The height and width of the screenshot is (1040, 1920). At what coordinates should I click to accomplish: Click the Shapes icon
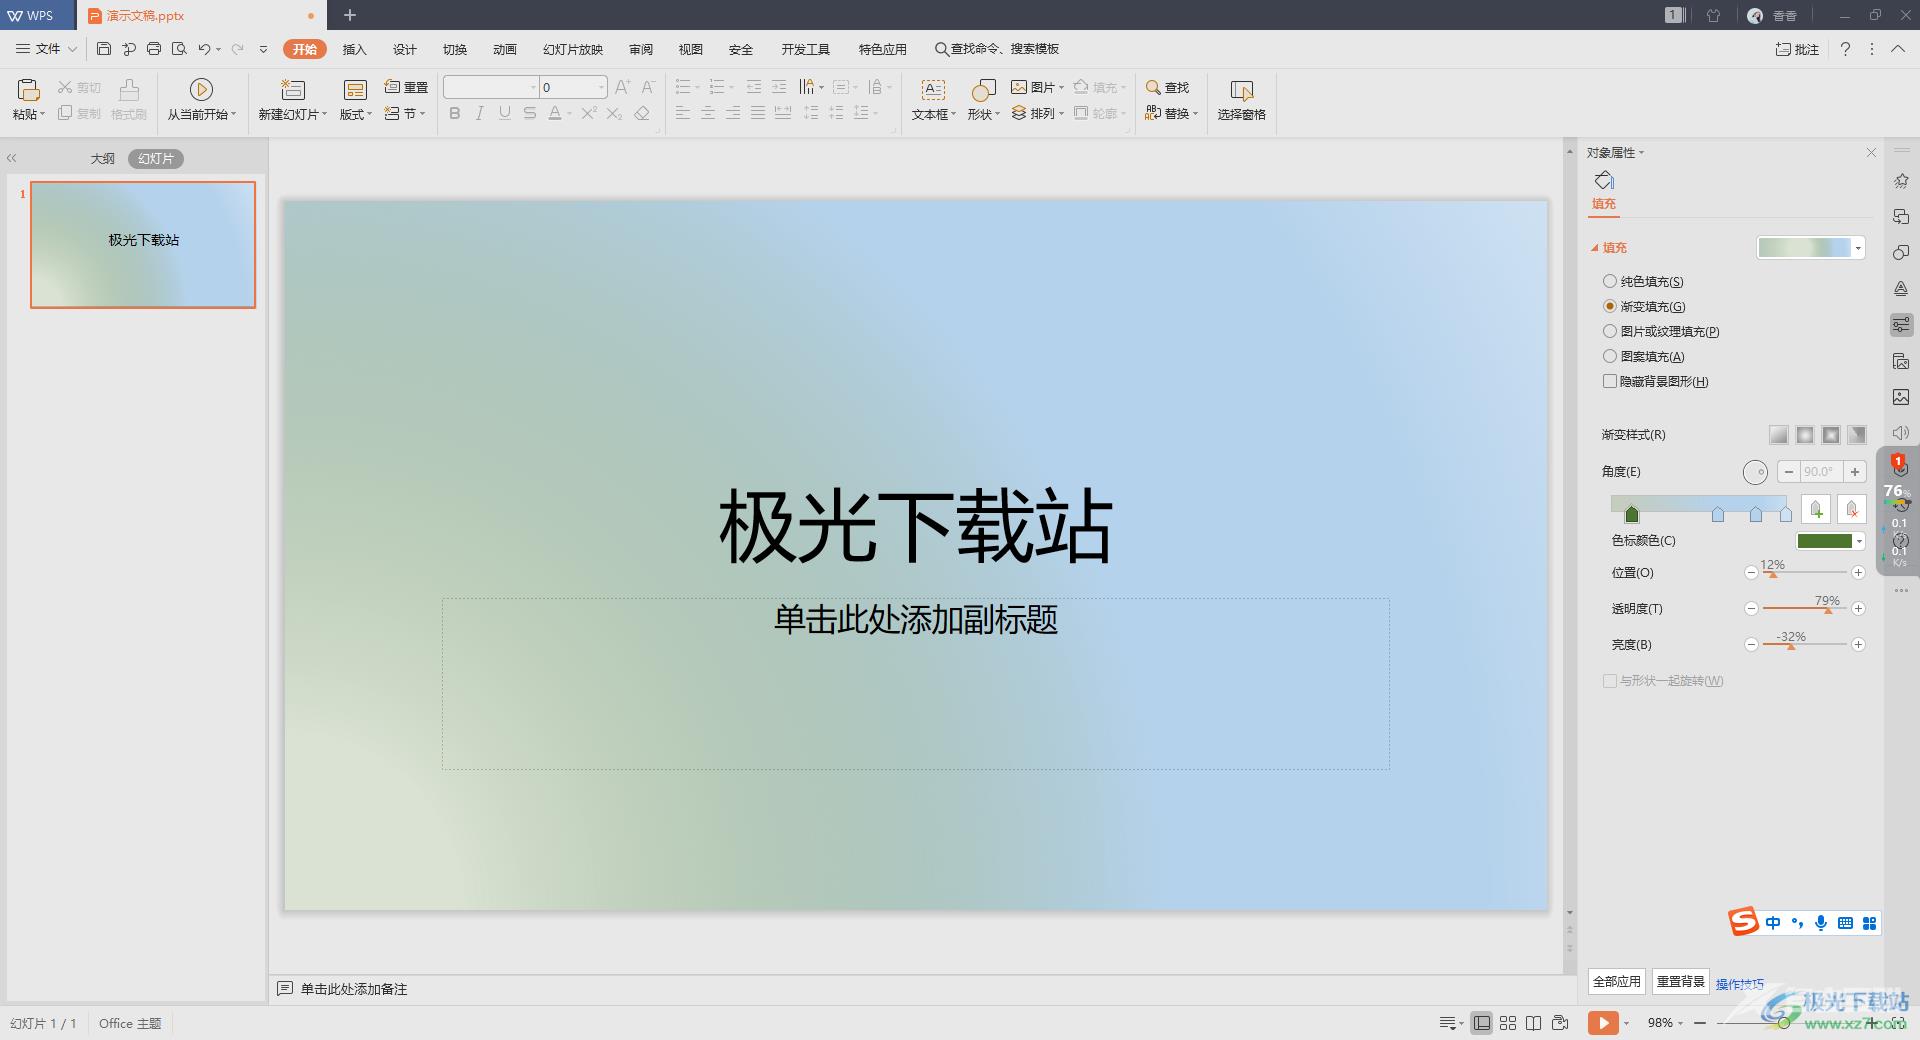pyautogui.click(x=983, y=90)
